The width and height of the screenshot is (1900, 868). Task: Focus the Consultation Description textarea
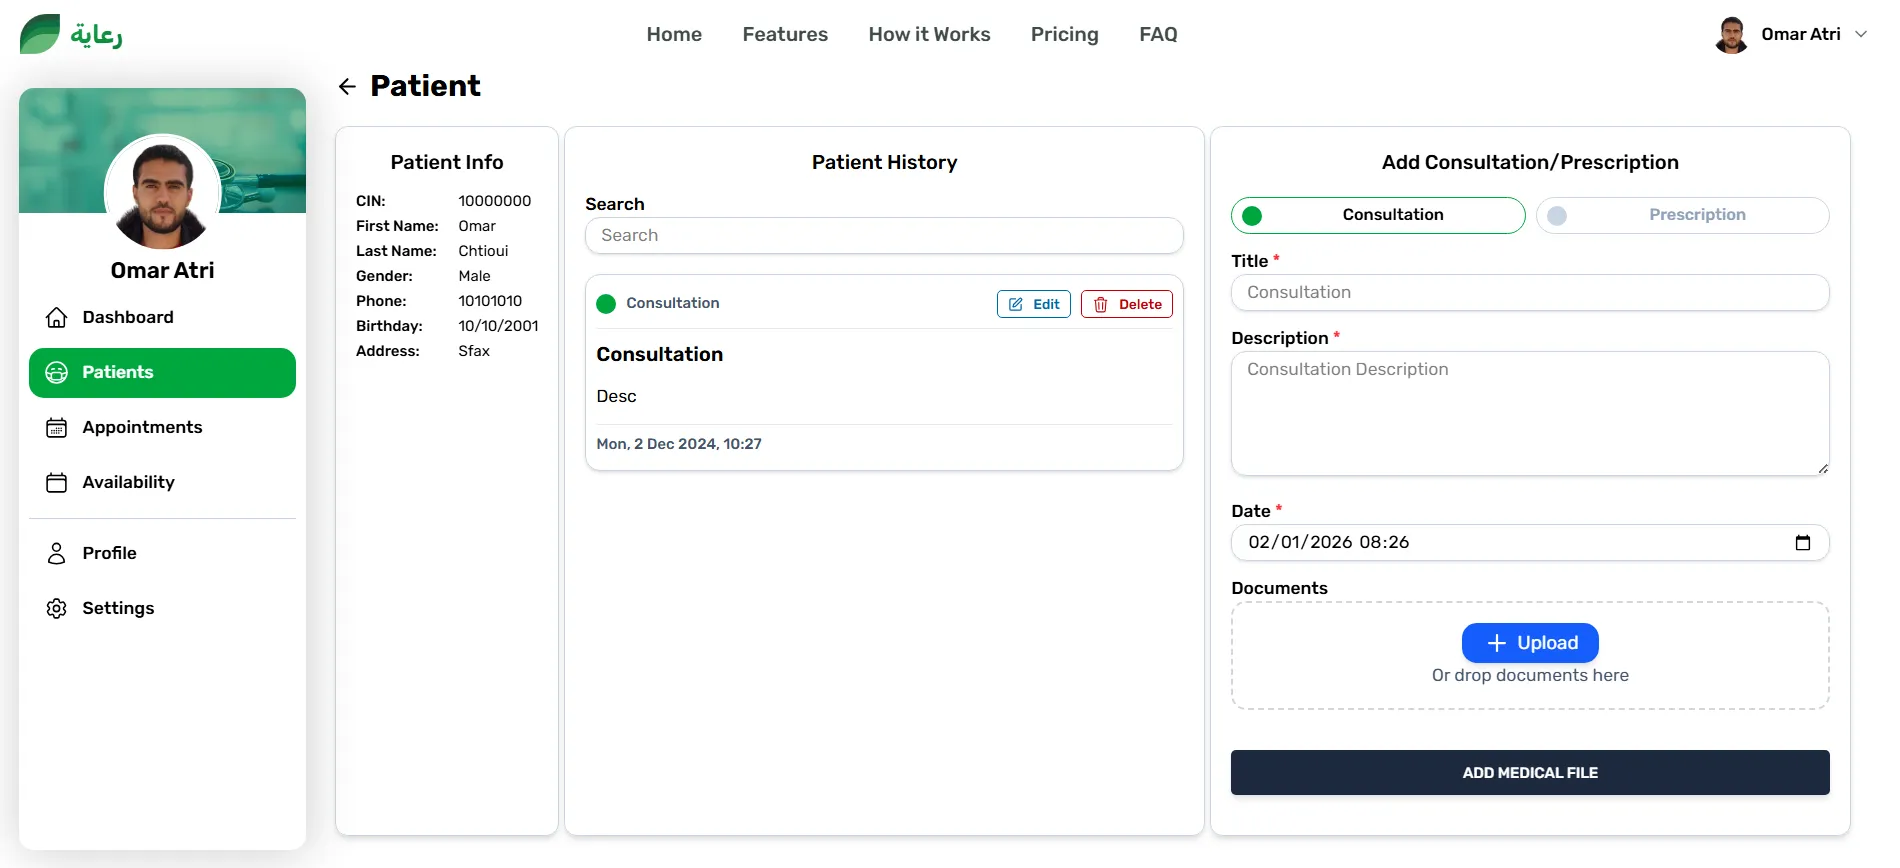[1530, 414]
